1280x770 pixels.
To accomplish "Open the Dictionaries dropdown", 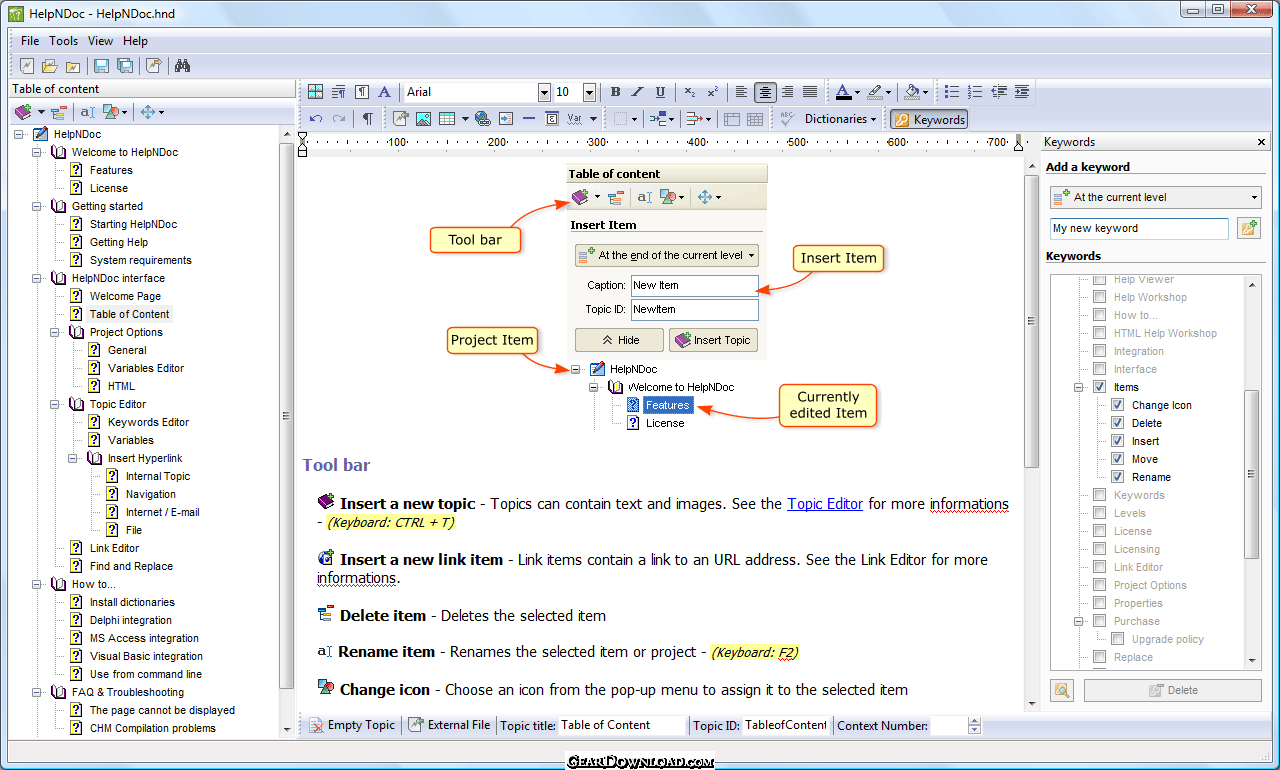I will coord(840,119).
